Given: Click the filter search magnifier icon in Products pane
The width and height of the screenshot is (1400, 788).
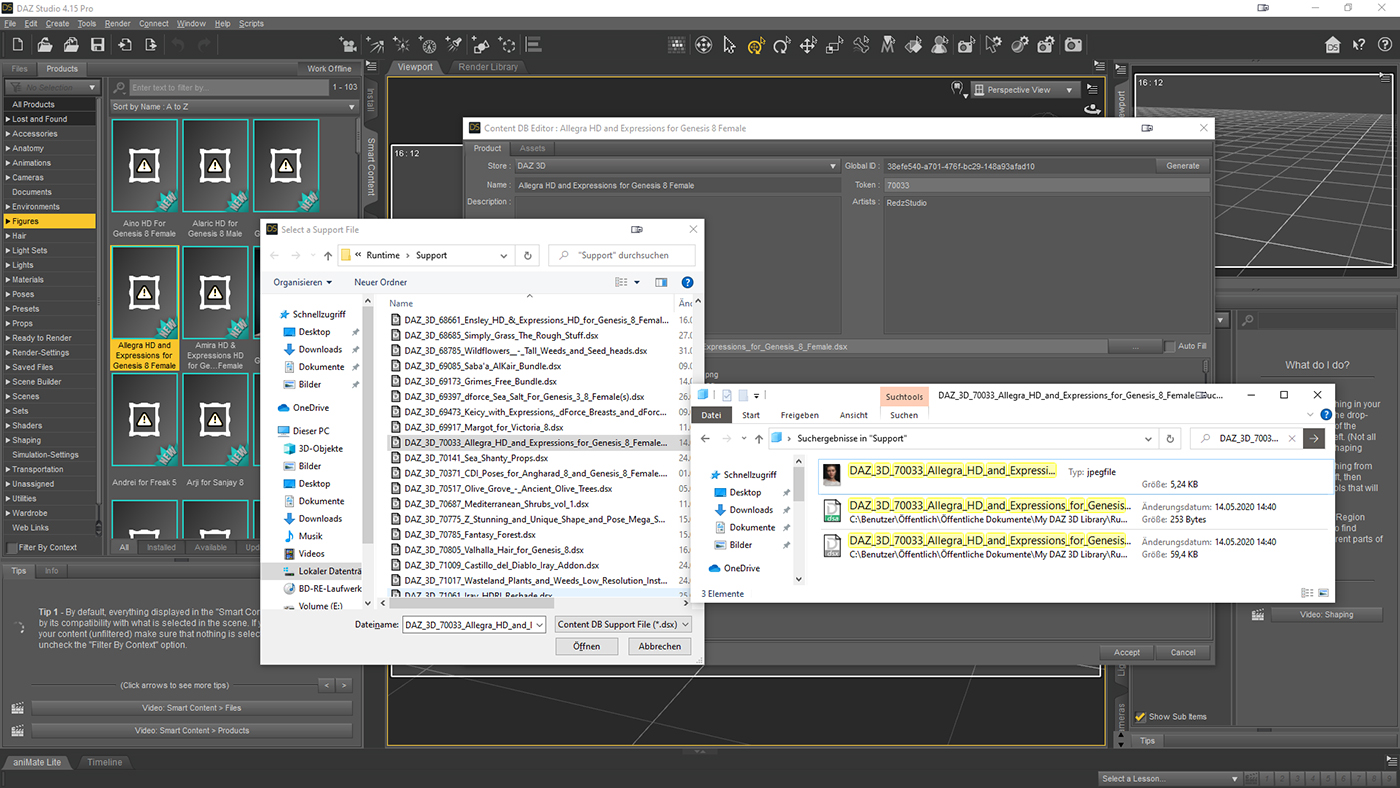Looking at the screenshot, I should pos(120,88).
